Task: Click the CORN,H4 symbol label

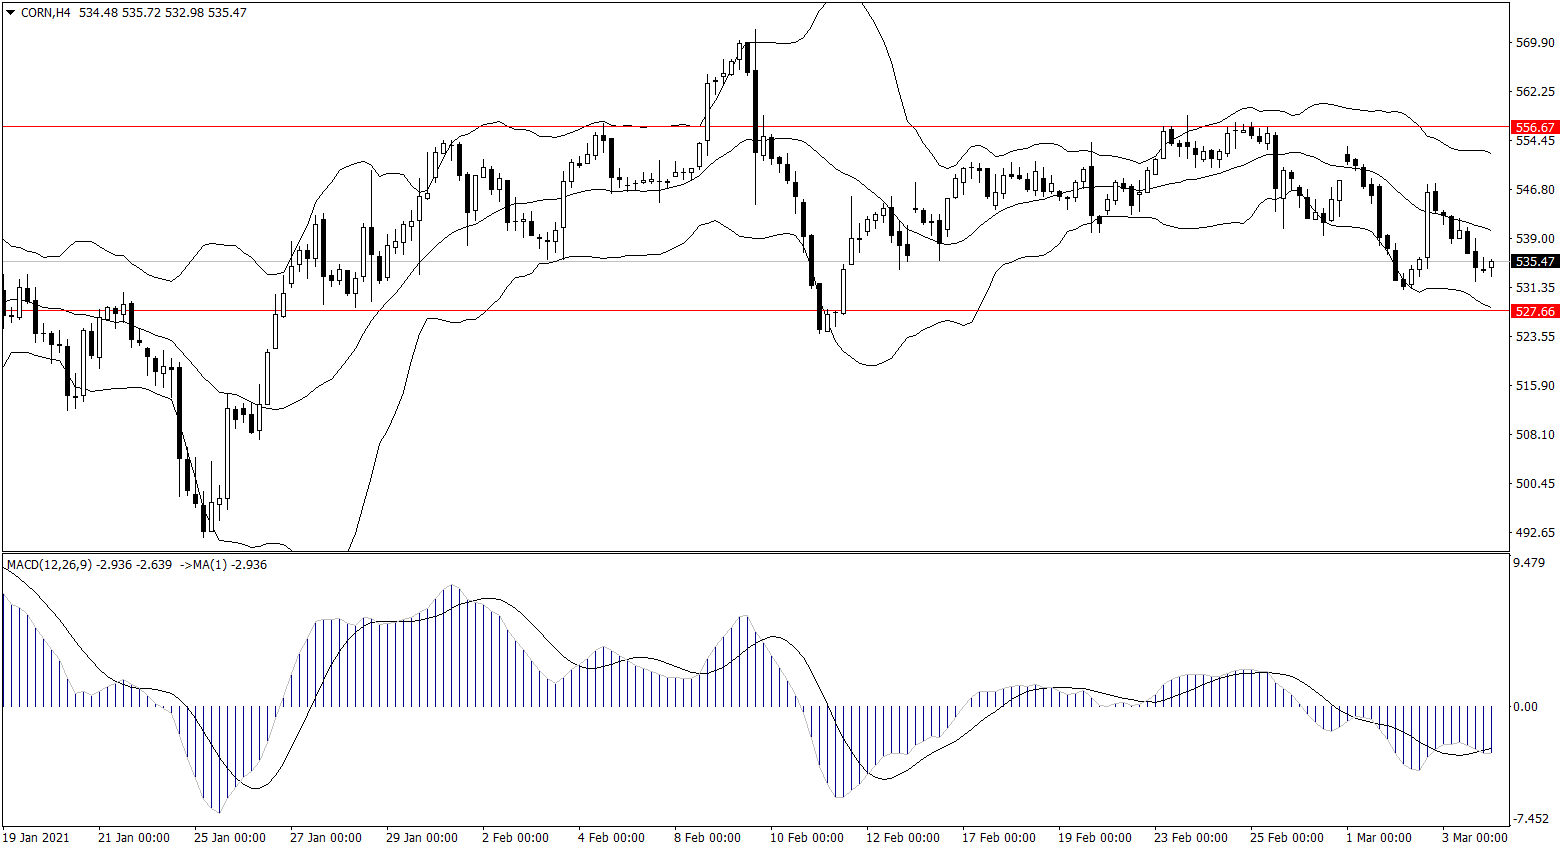Action: (46, 13)
